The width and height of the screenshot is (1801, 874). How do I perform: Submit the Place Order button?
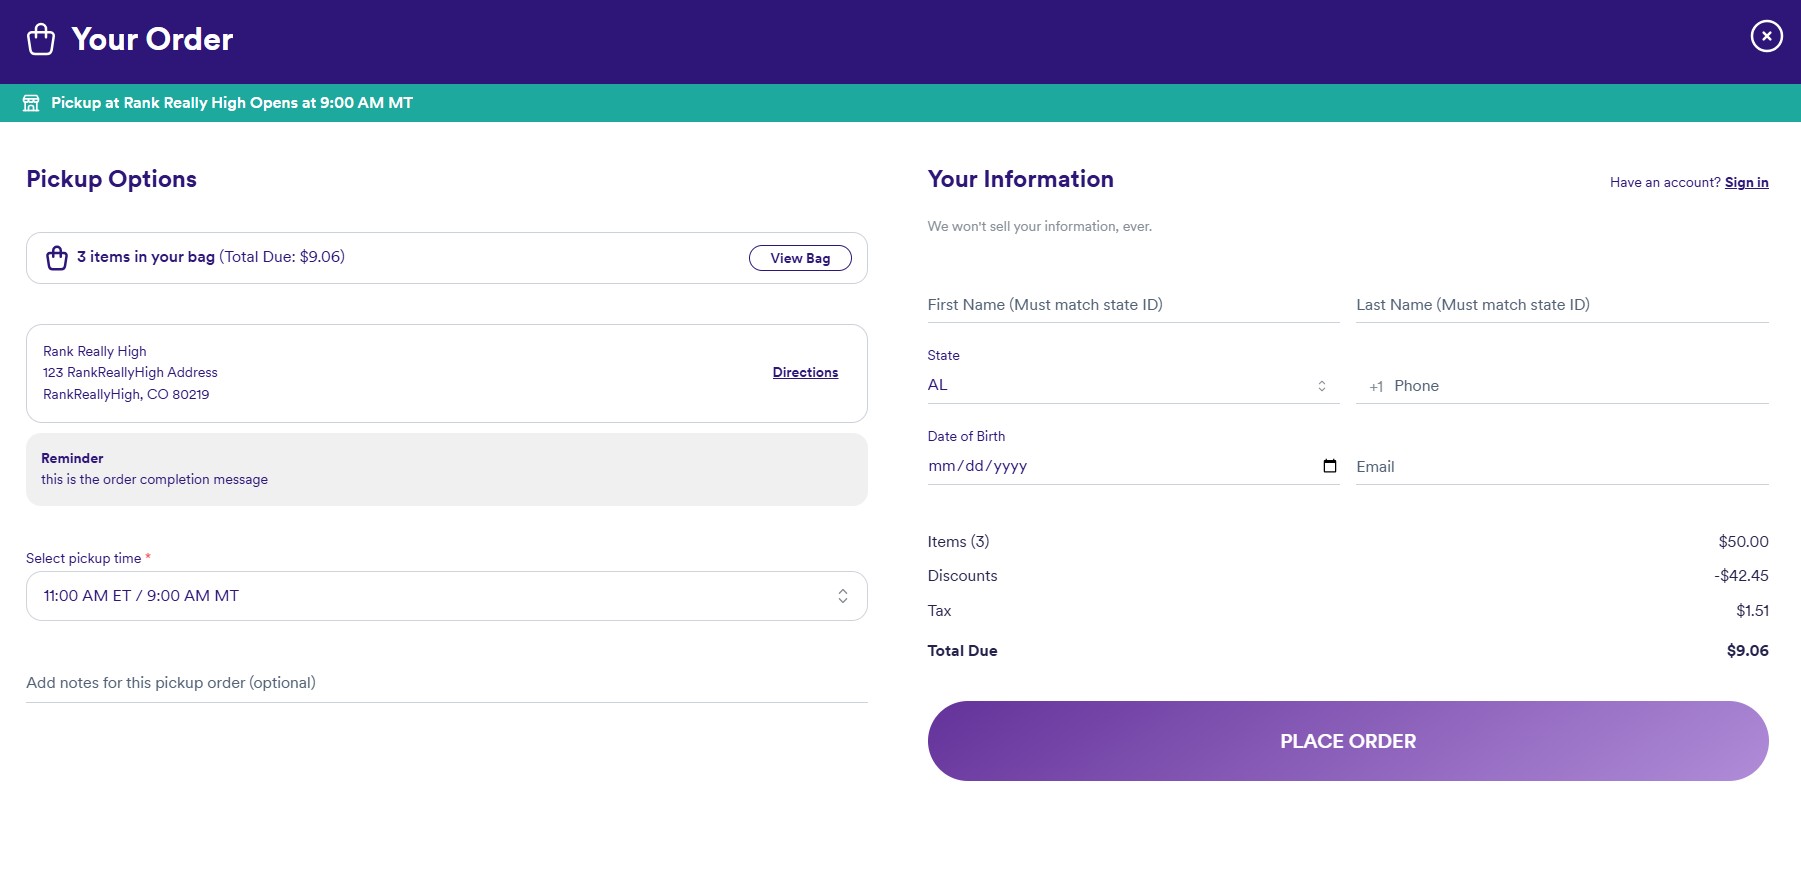(1348, 741)
